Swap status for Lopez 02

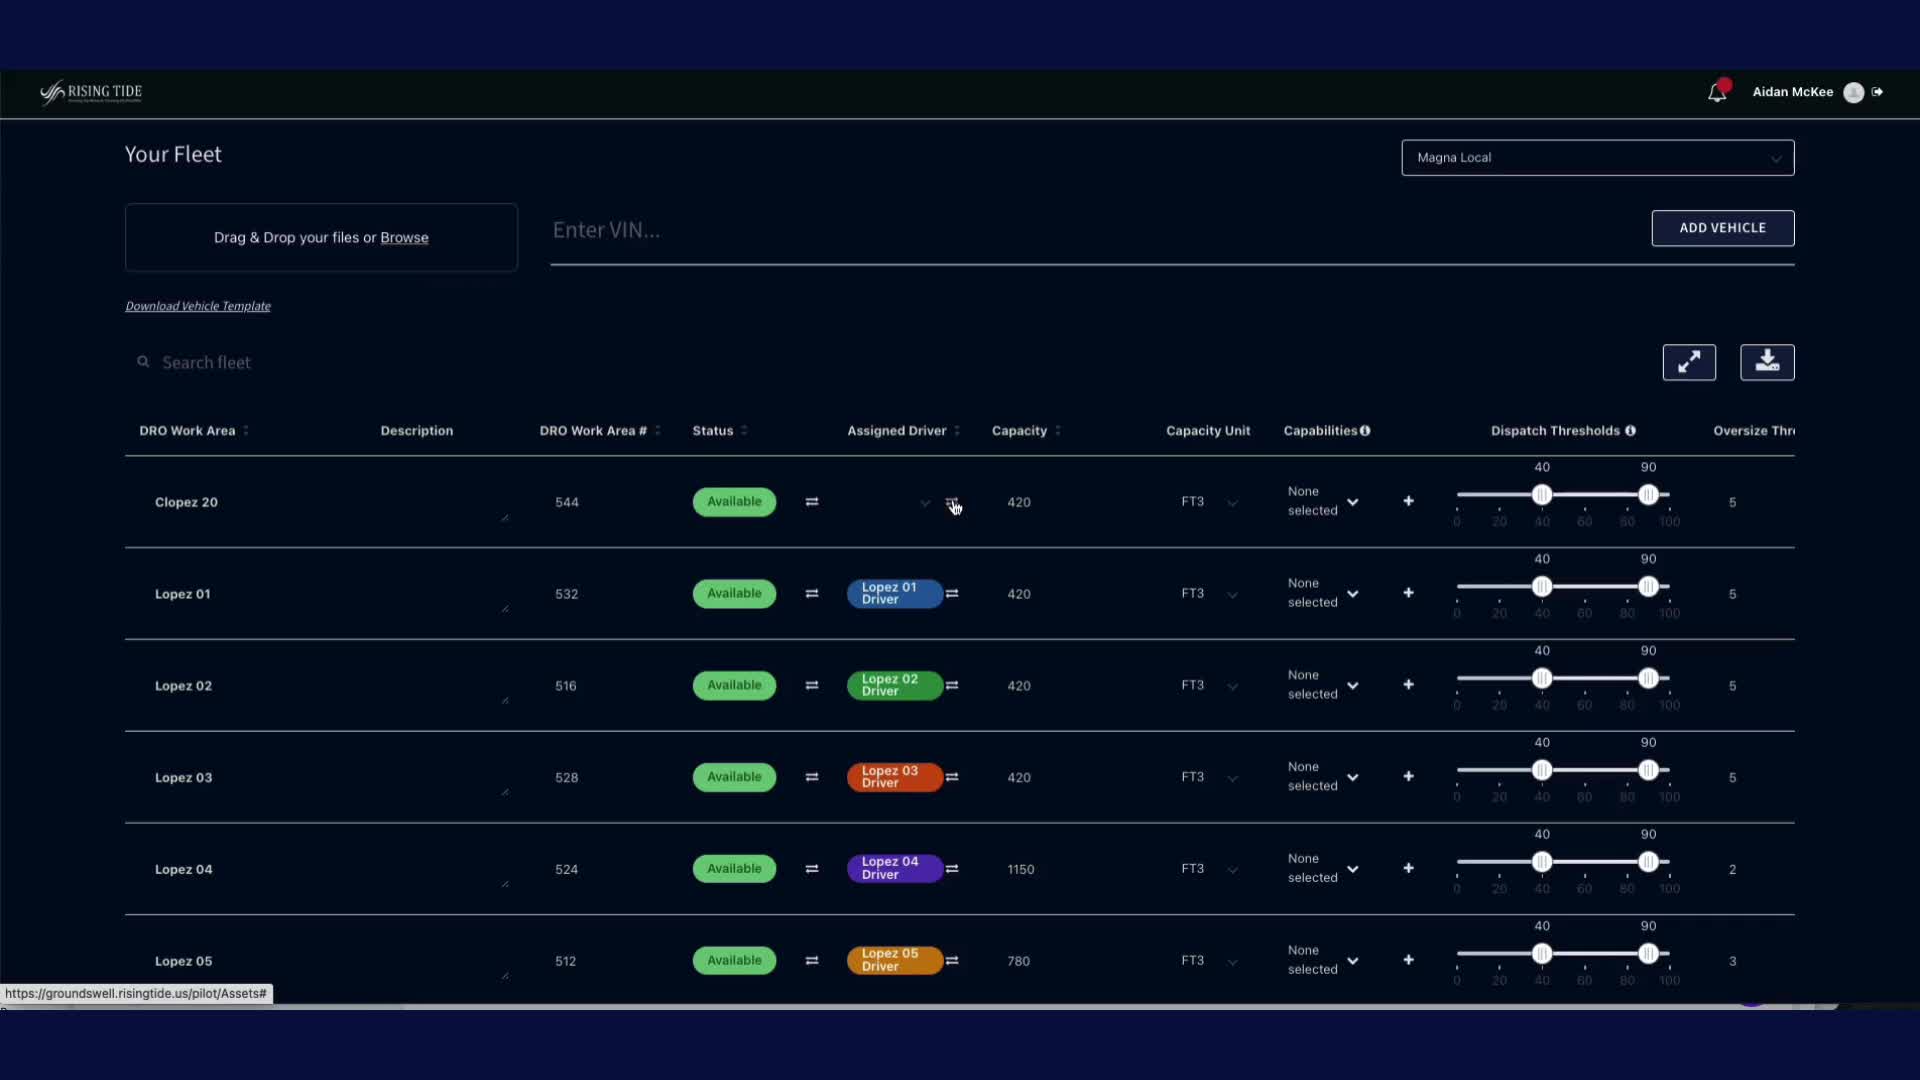[812, 686]
